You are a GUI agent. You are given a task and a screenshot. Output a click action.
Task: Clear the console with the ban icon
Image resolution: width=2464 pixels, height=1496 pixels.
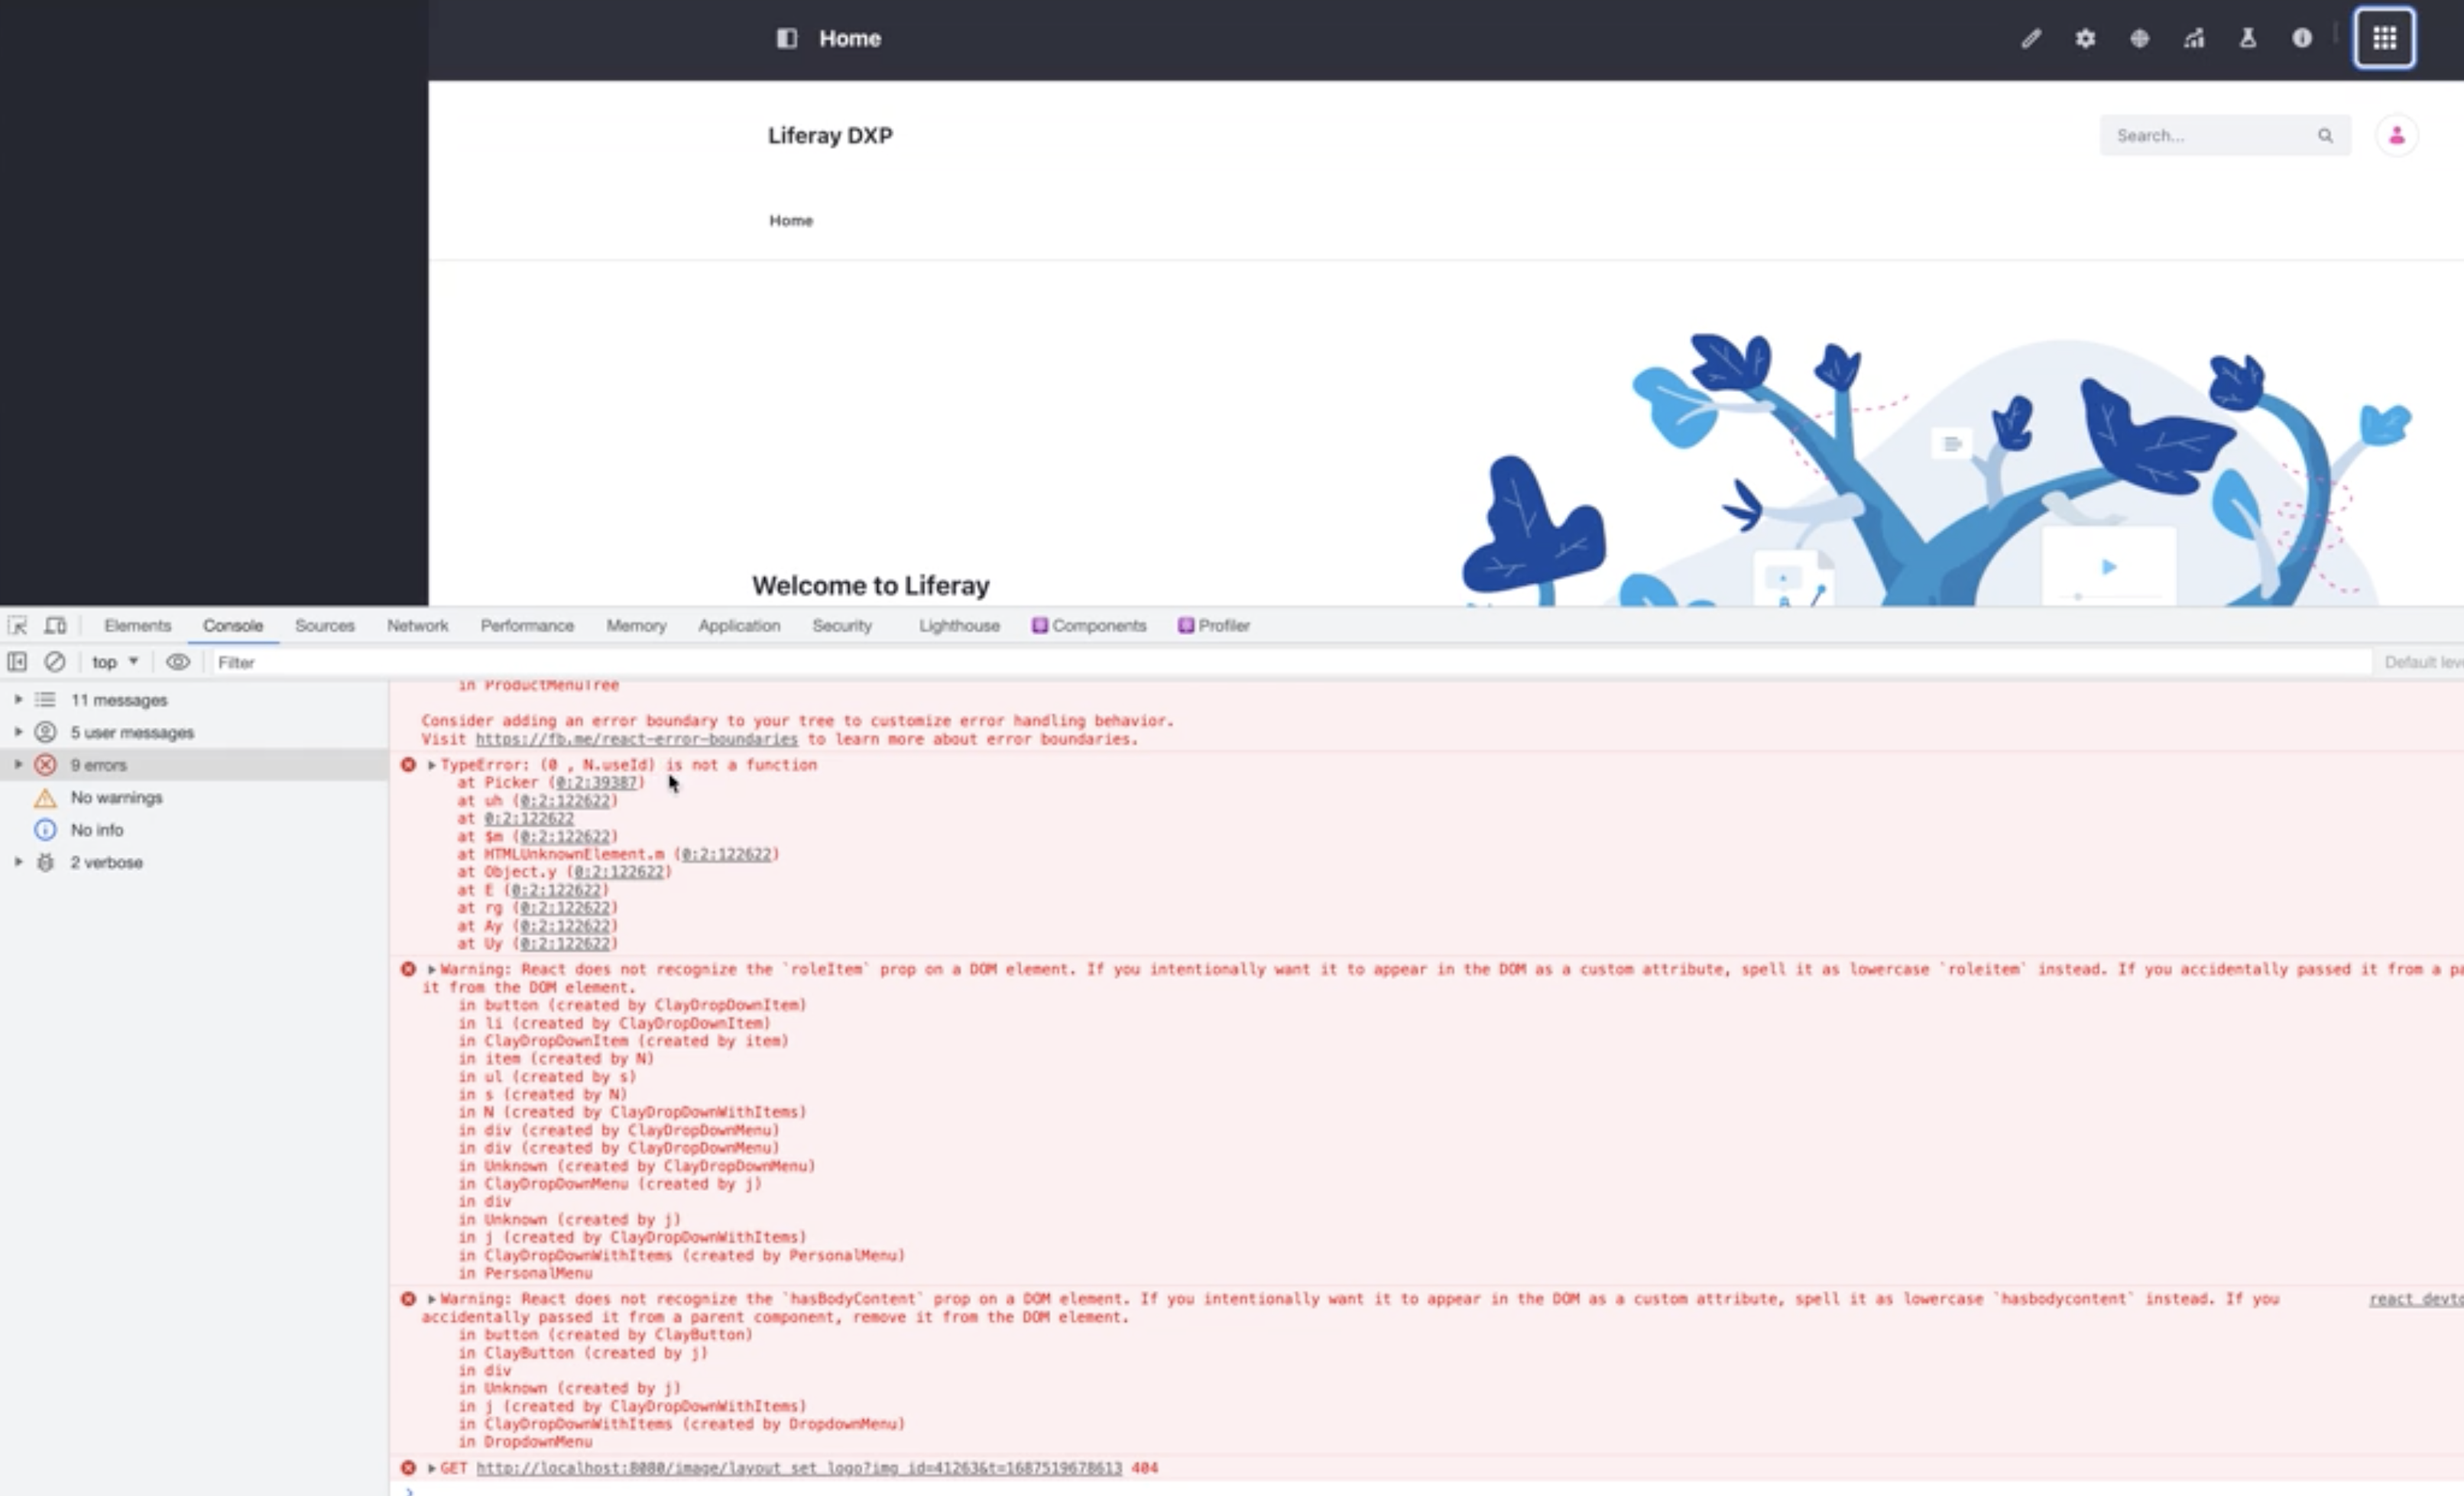coord(55,661)
